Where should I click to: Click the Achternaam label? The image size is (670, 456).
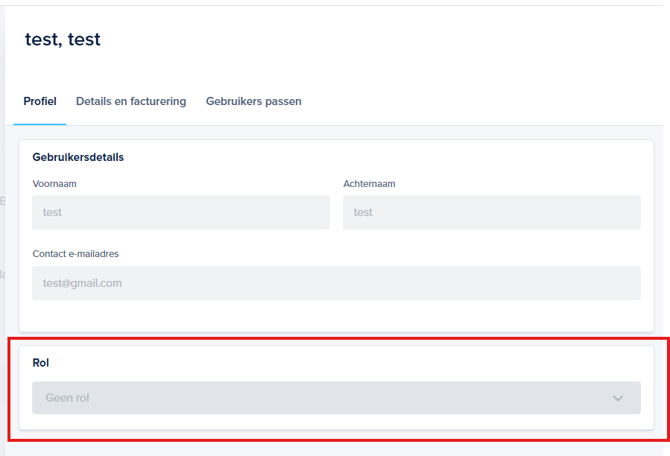click(369, 184)
